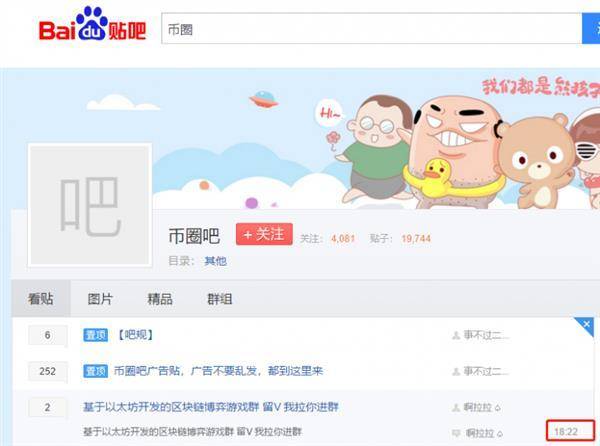Open the 其他 directory link
This screenshot has width=600, height=446.
click(x=215, y=261)
